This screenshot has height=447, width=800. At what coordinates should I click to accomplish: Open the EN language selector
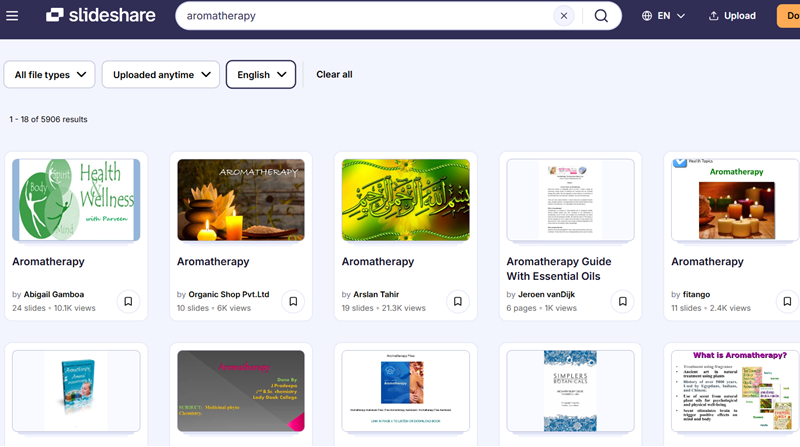[x=664, y=16]
